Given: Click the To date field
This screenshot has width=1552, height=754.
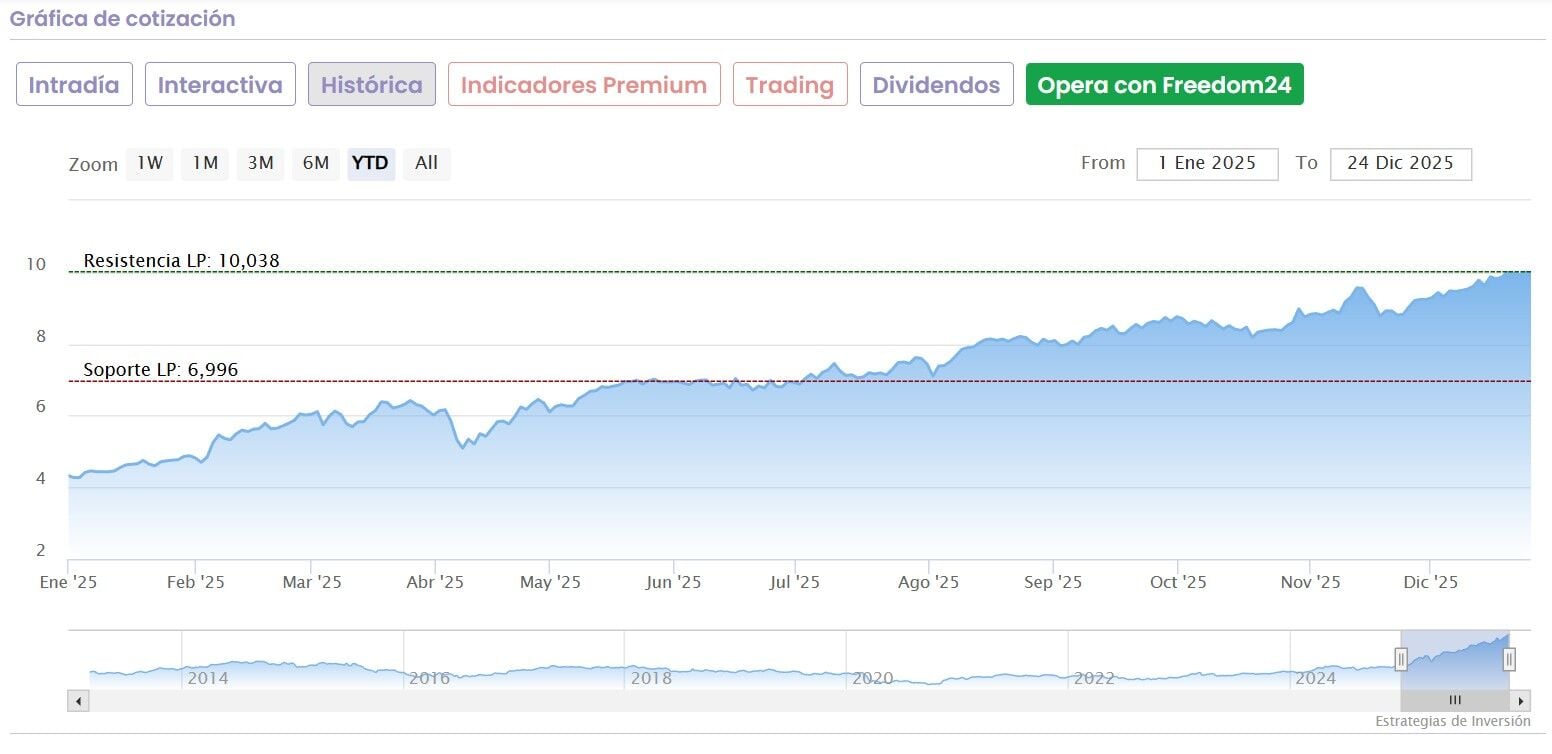Looking at the screenshot, I should coord(1400,164).
